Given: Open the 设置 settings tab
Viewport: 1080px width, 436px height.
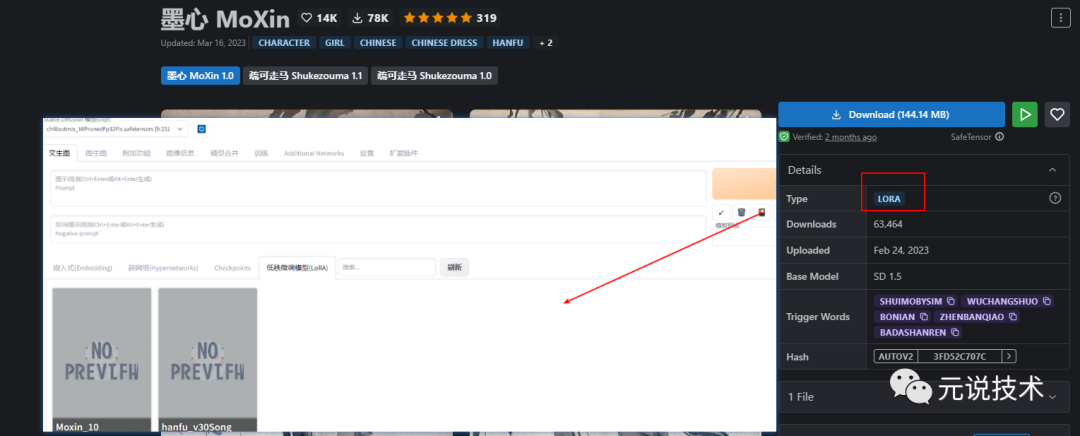Looking at the screenshot, I should pos(366,153).
